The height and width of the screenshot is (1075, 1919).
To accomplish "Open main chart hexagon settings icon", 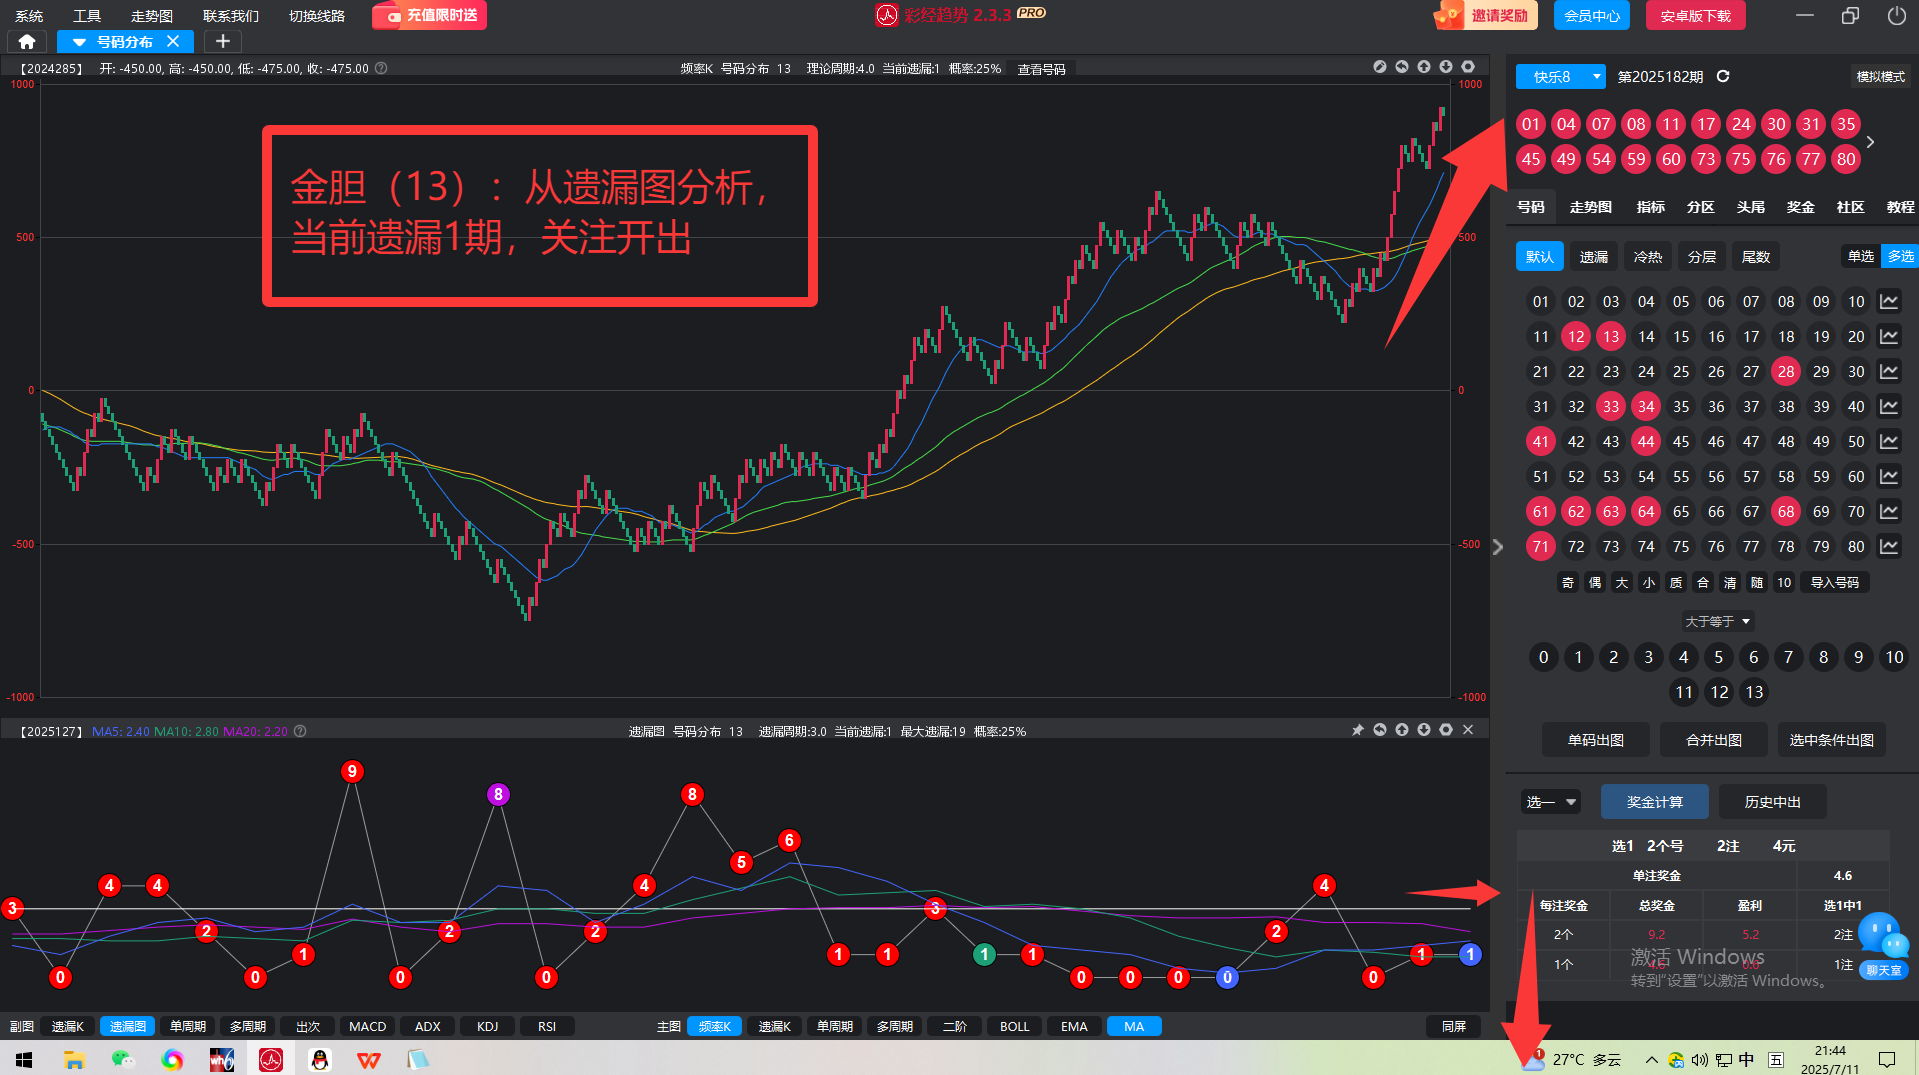I will pyautogui.click(x=1468, y=67).
